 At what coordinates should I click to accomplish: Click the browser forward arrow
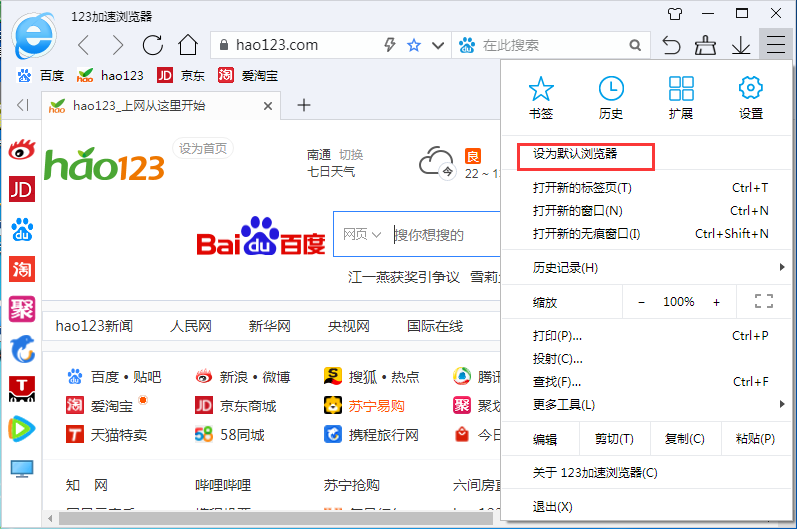click(117, 45)
